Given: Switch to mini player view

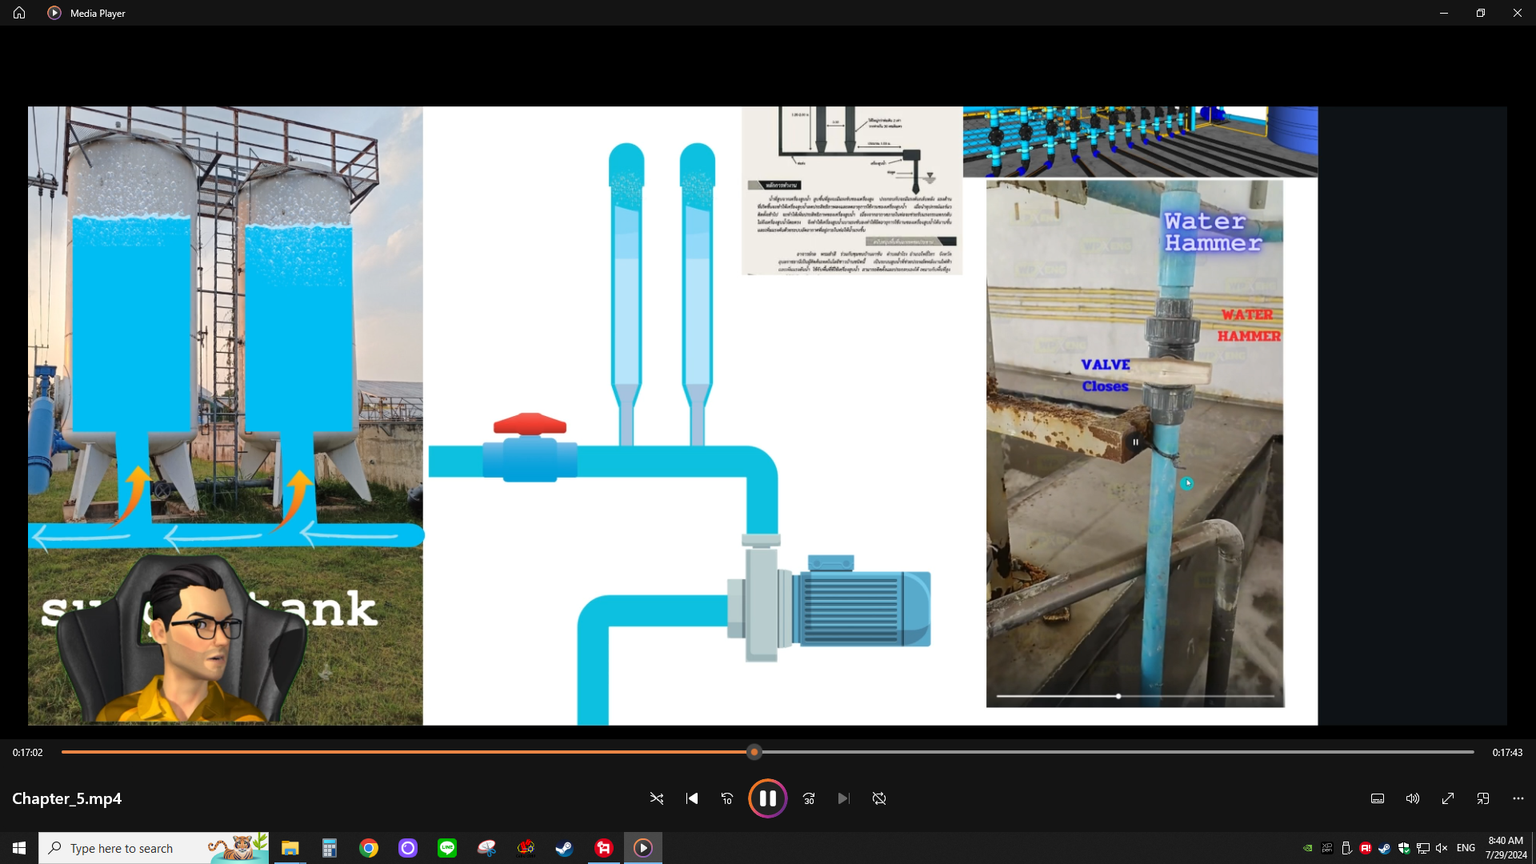Looking at the screenshot, I should click(x=1483, y=798).
